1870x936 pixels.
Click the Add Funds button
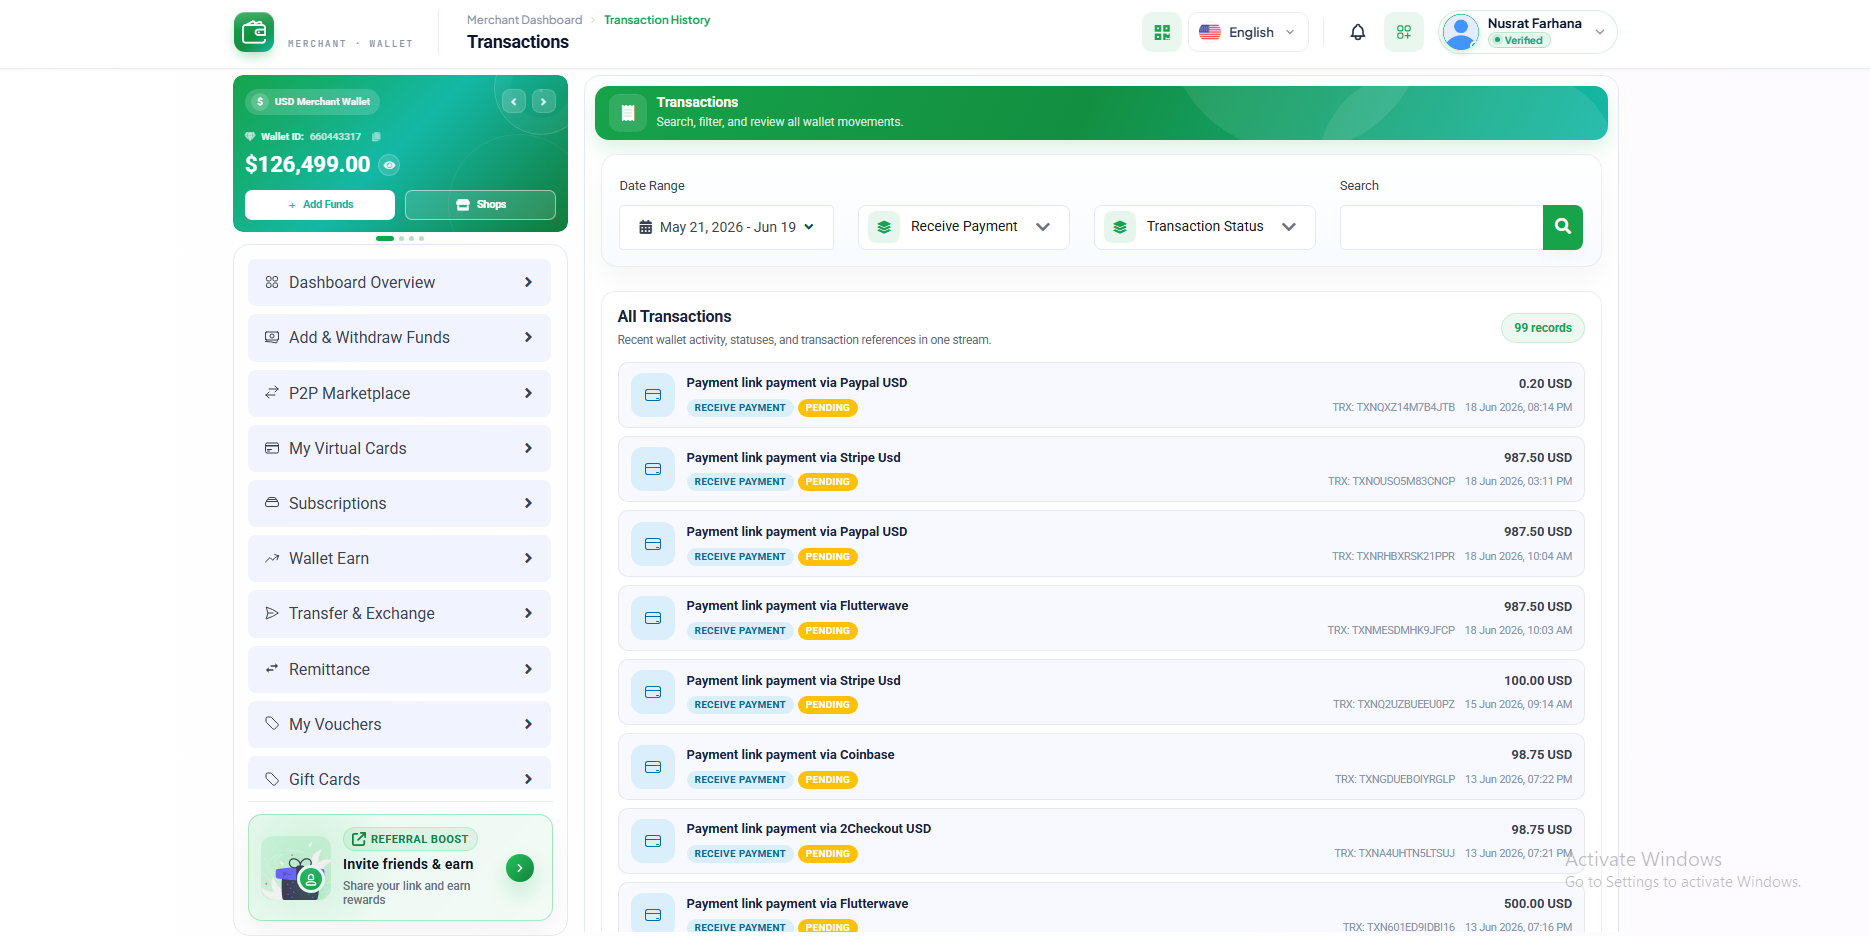pos(320,205)
